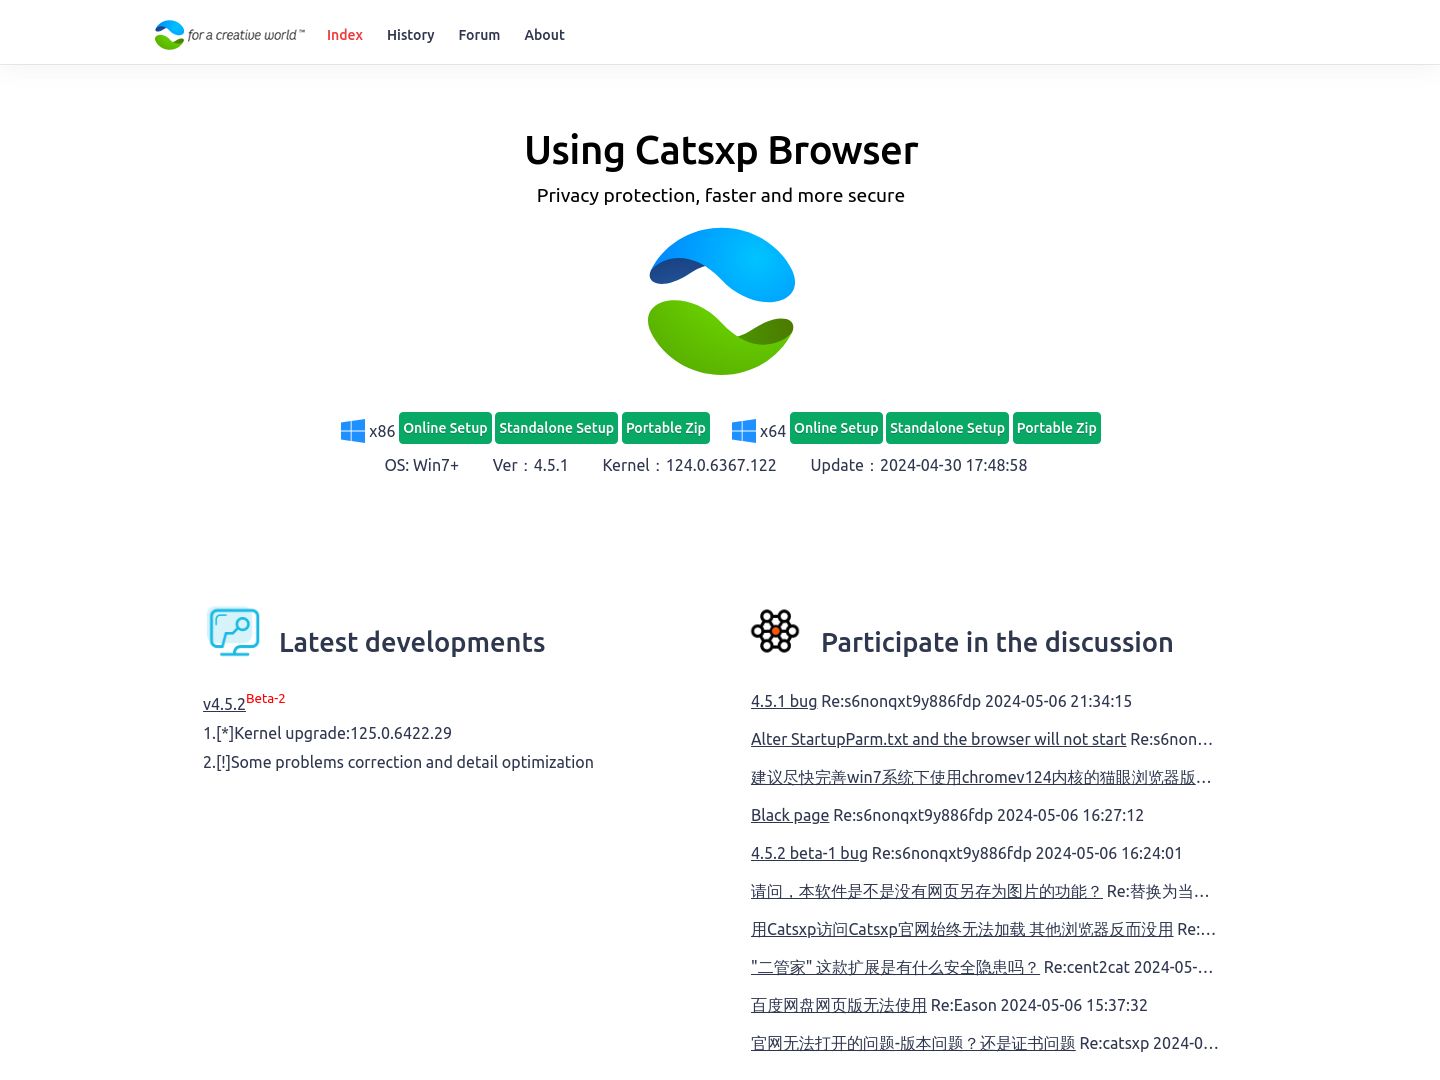Screen dimensions: 1440x1080
Task: Go to the Forum page
Action: point(479,35)
